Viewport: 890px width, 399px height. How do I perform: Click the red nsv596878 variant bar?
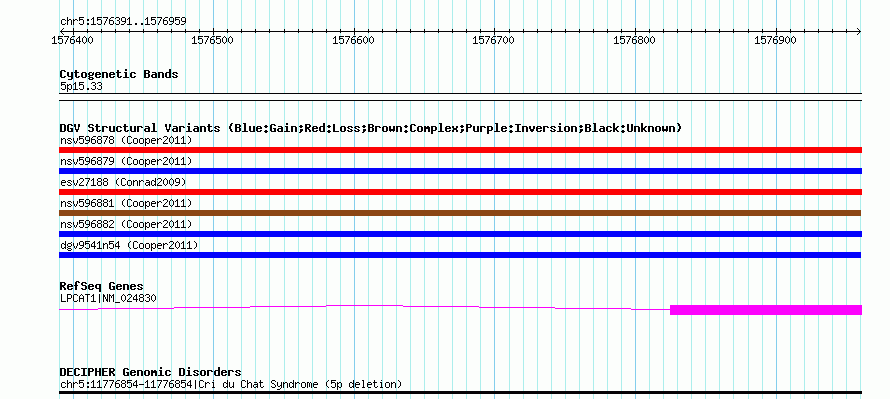tap(460, 150)
